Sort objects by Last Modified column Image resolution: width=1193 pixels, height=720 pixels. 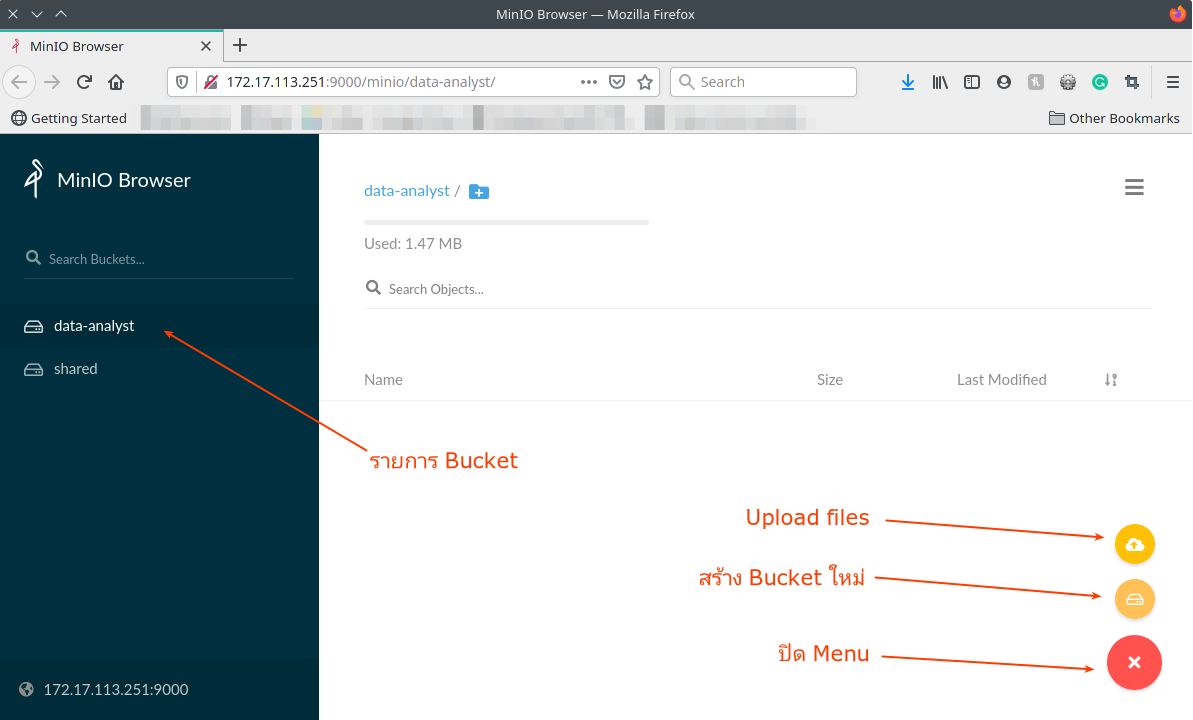click(1001, 380)
